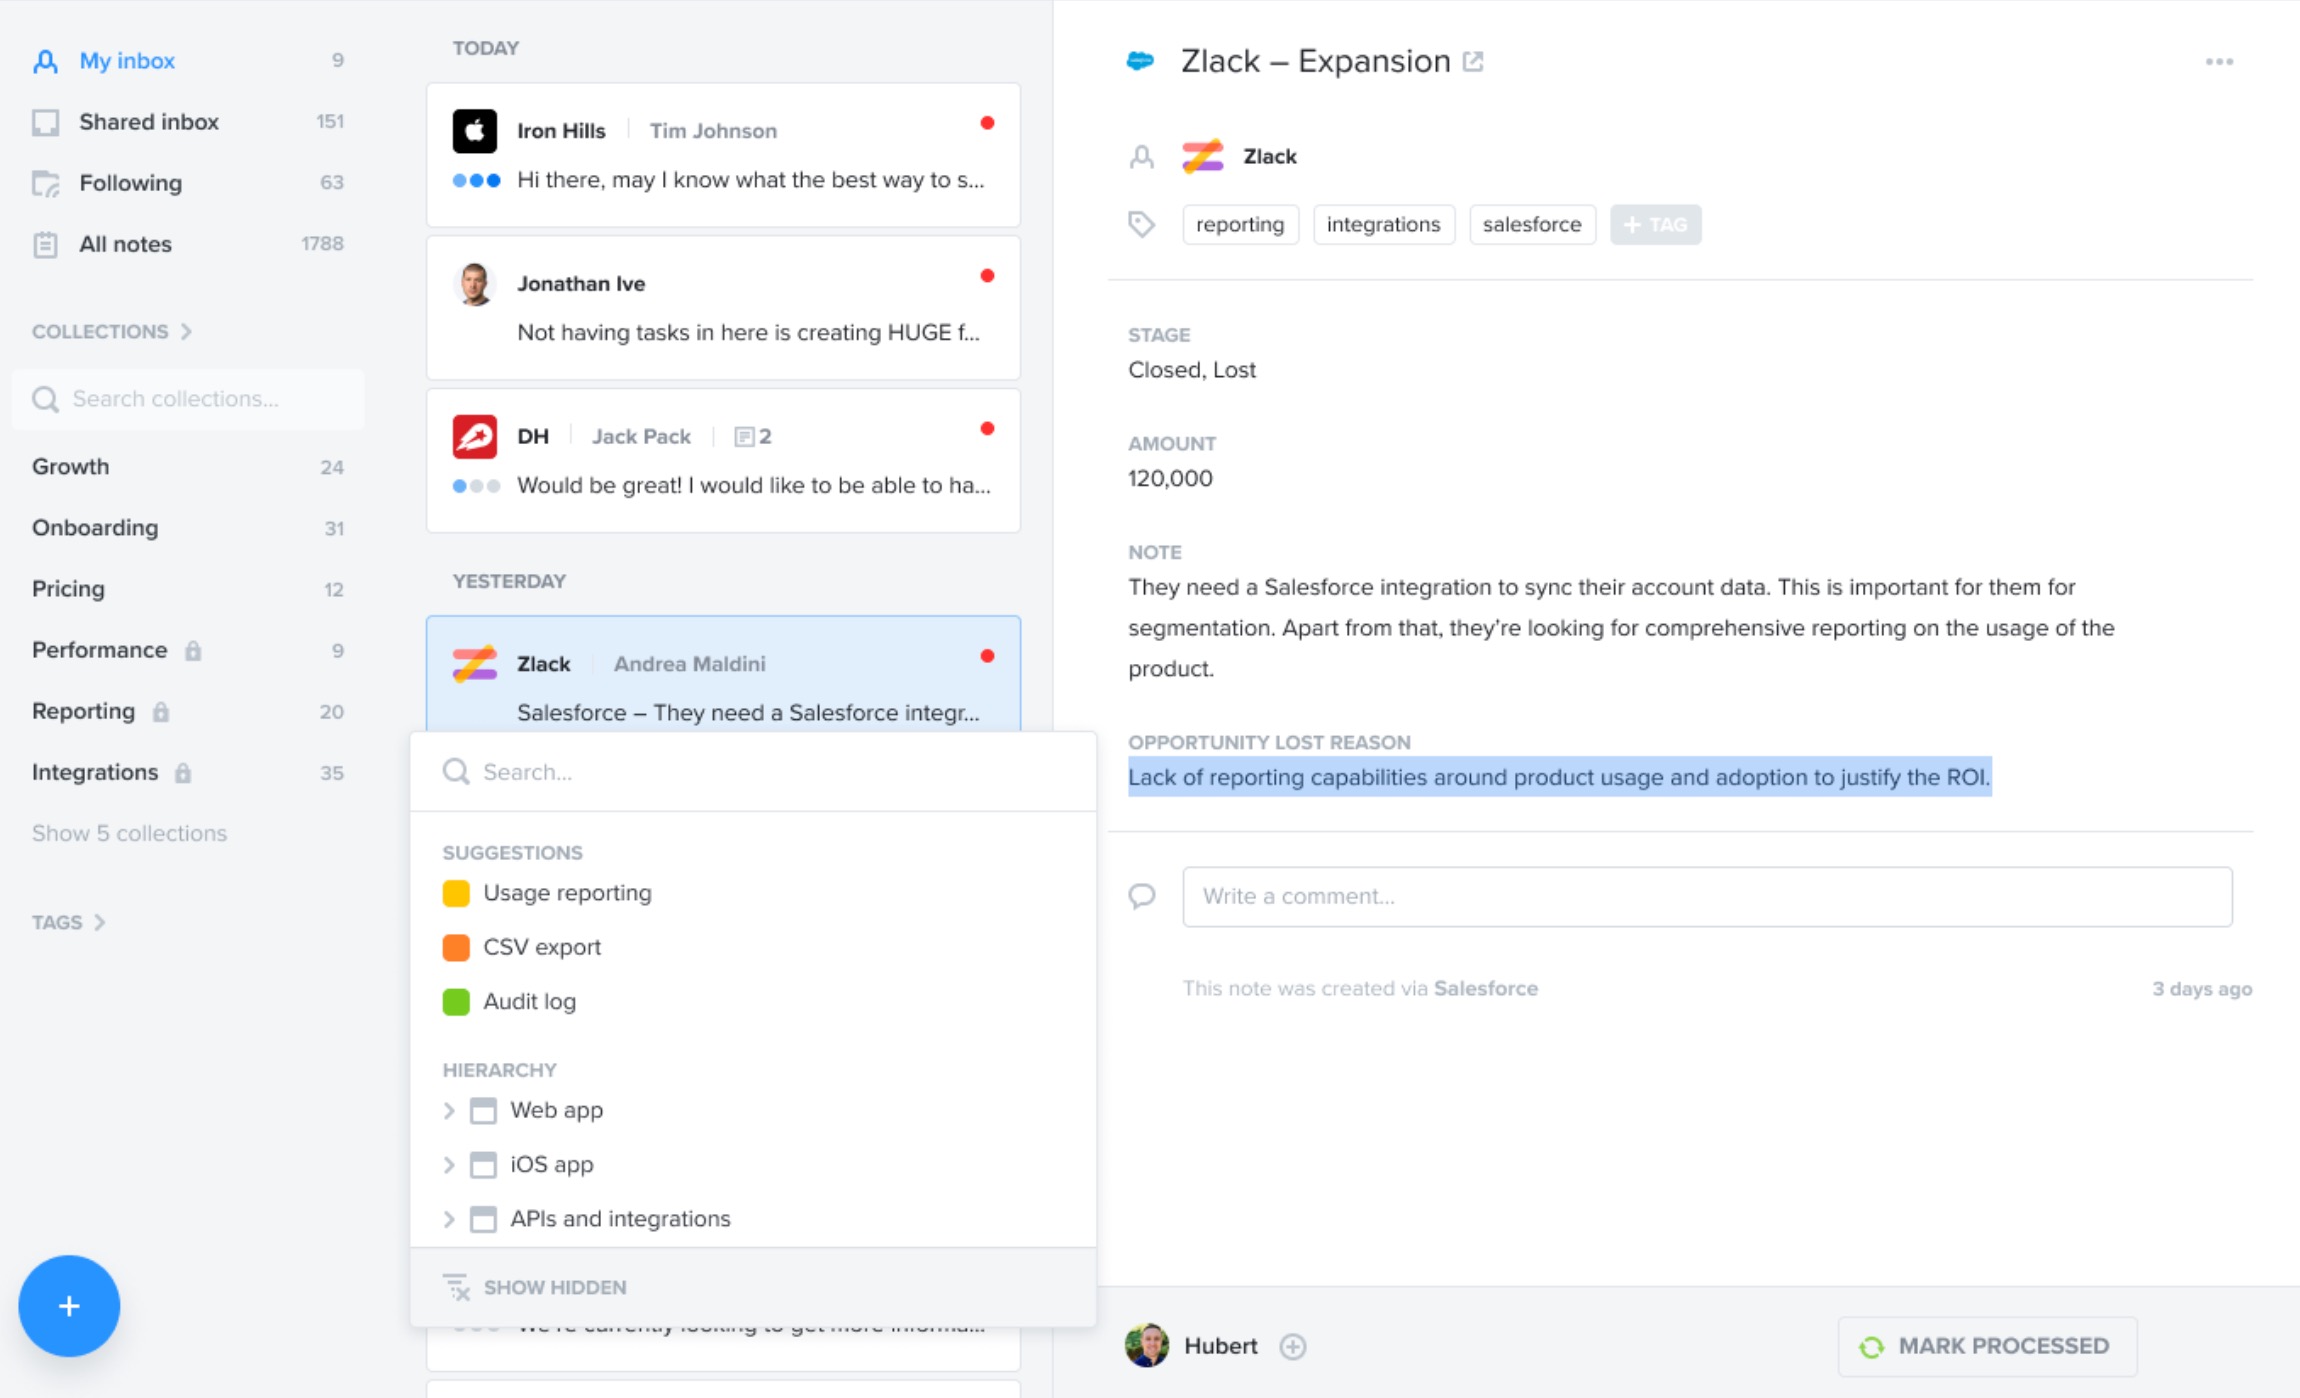Toggle unread red dot on DH note
The width and height of the screenshot is (2300, 1398).
point(988,429)
